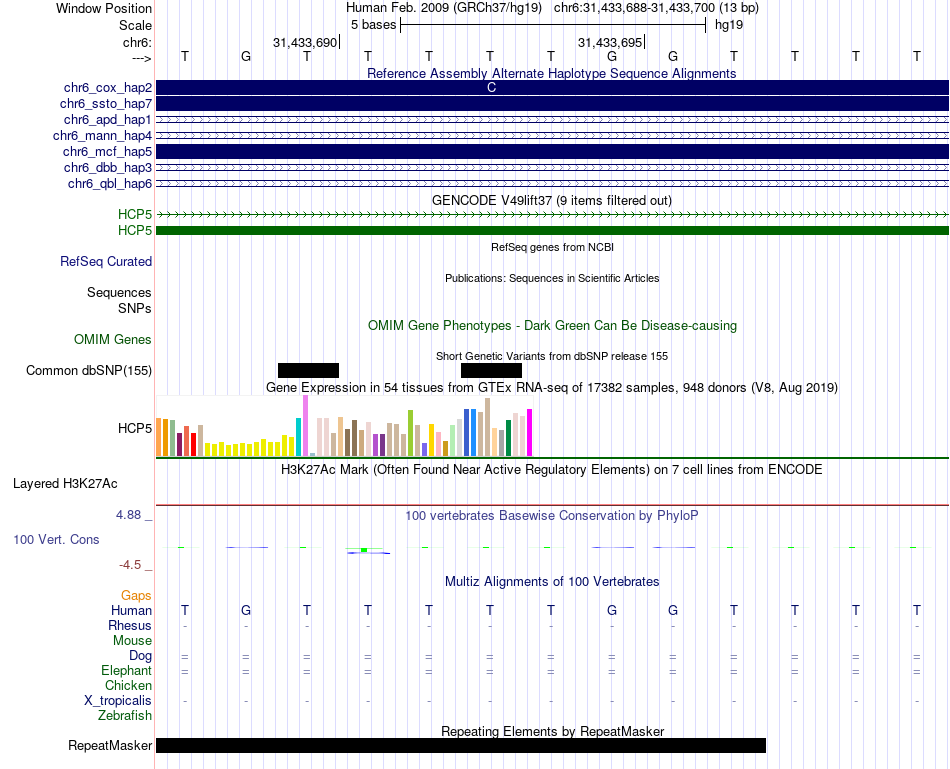Open Multiz Alignments of 100 Vertebrates title
The image size is (950, 769).
click(x=552, y=582)
